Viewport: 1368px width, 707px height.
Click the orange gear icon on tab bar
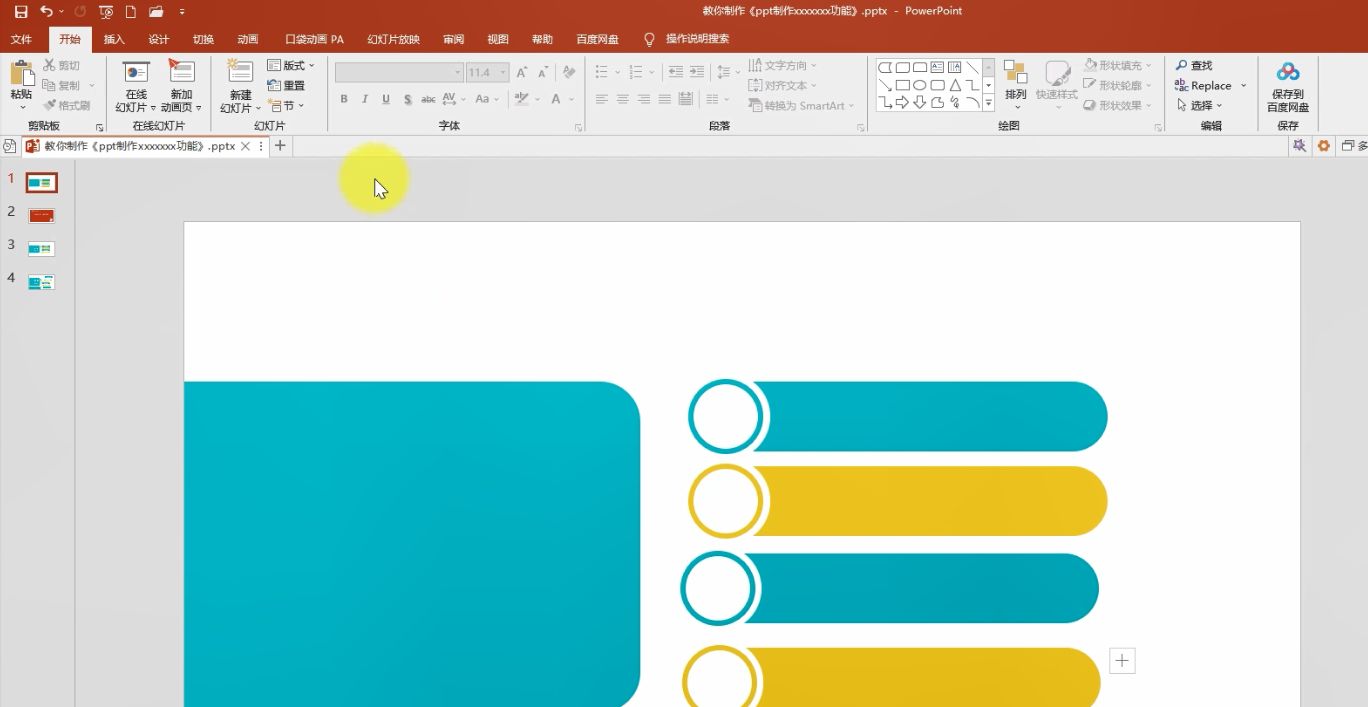[1324, 146]
